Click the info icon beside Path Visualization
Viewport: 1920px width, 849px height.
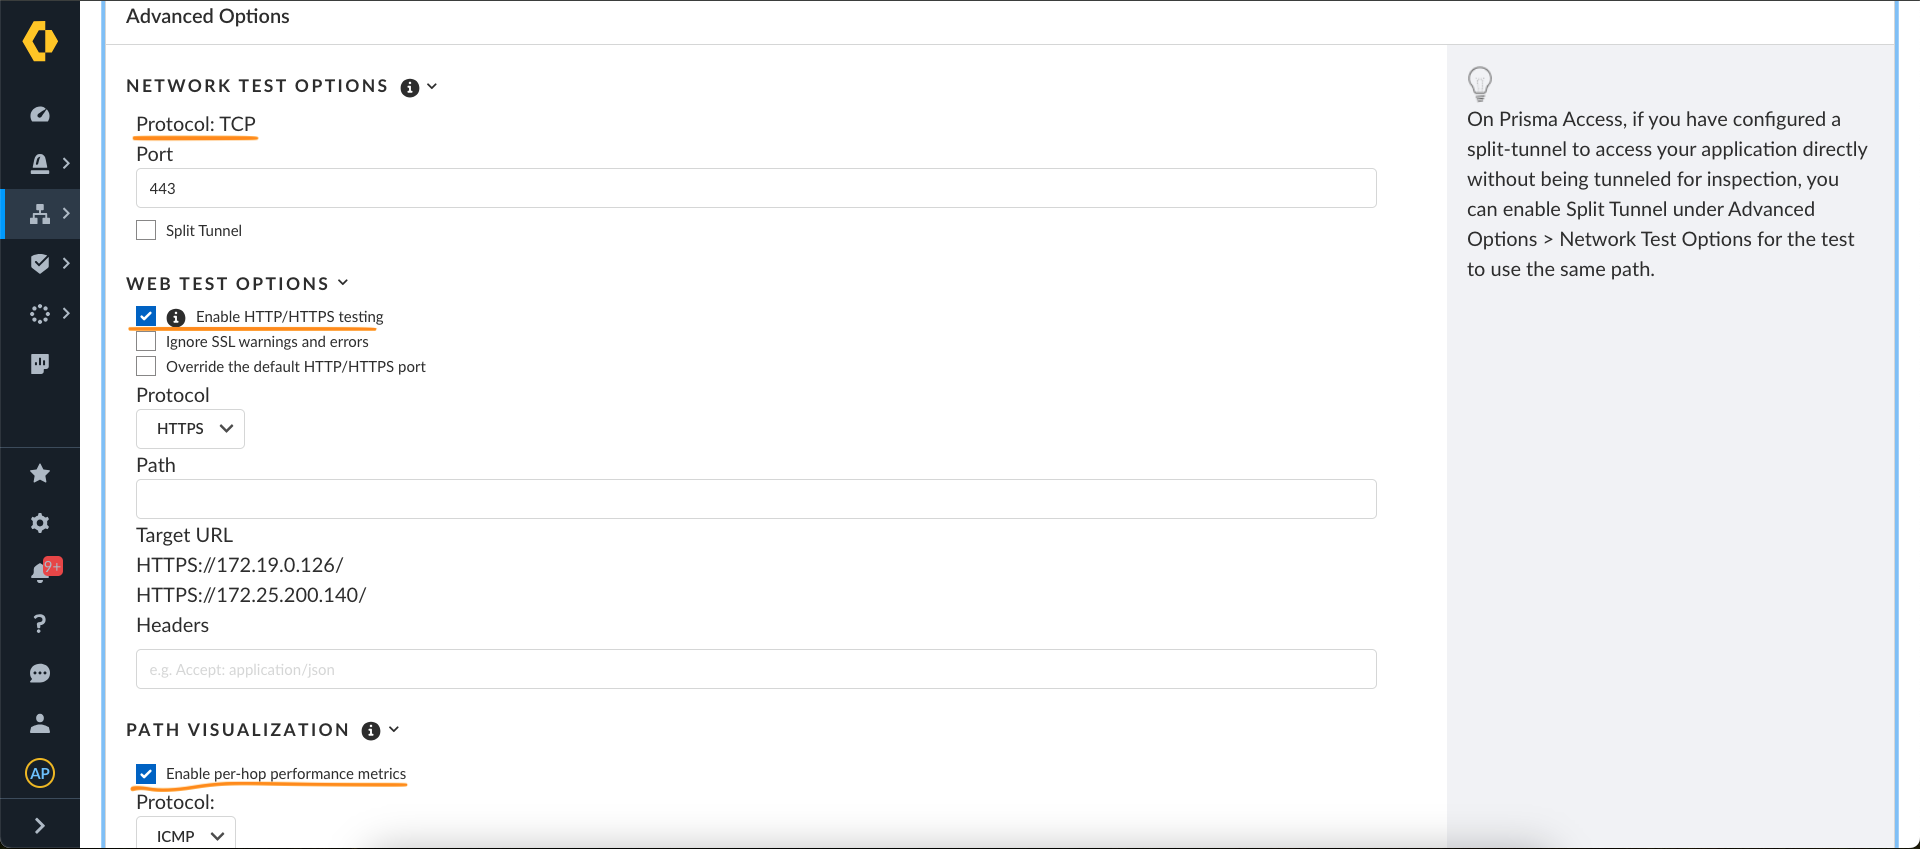(371, 730)
